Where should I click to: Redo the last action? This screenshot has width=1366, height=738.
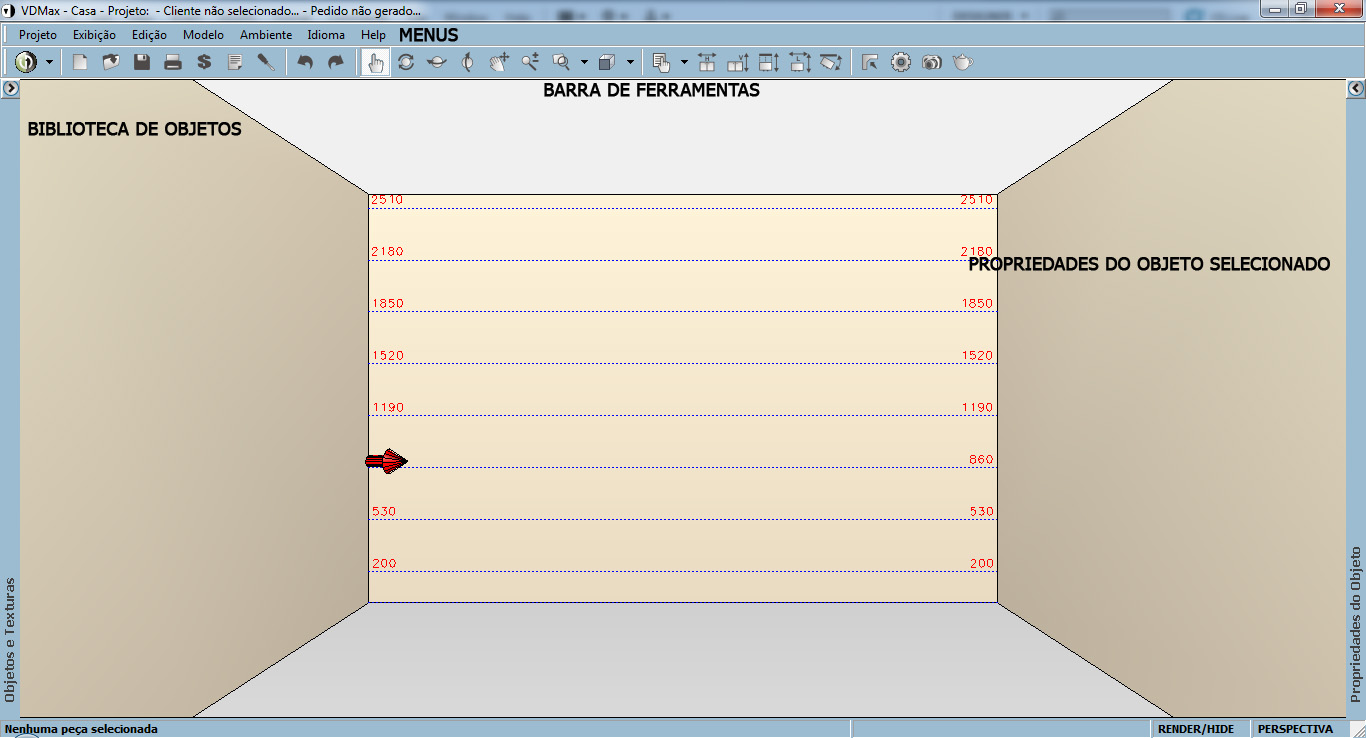[x=336, y=62]
